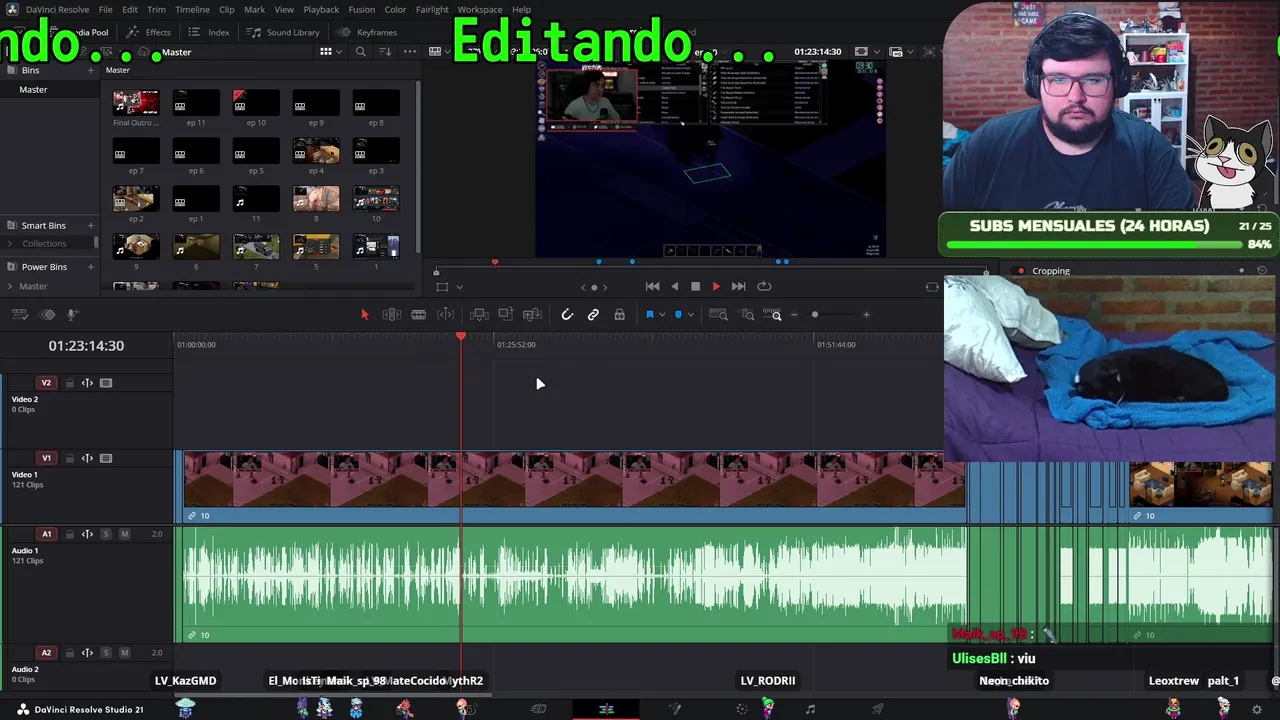Viewport: 1280px width, 720px height.
Task: Lock the Video 2 track
Action: 69,383
